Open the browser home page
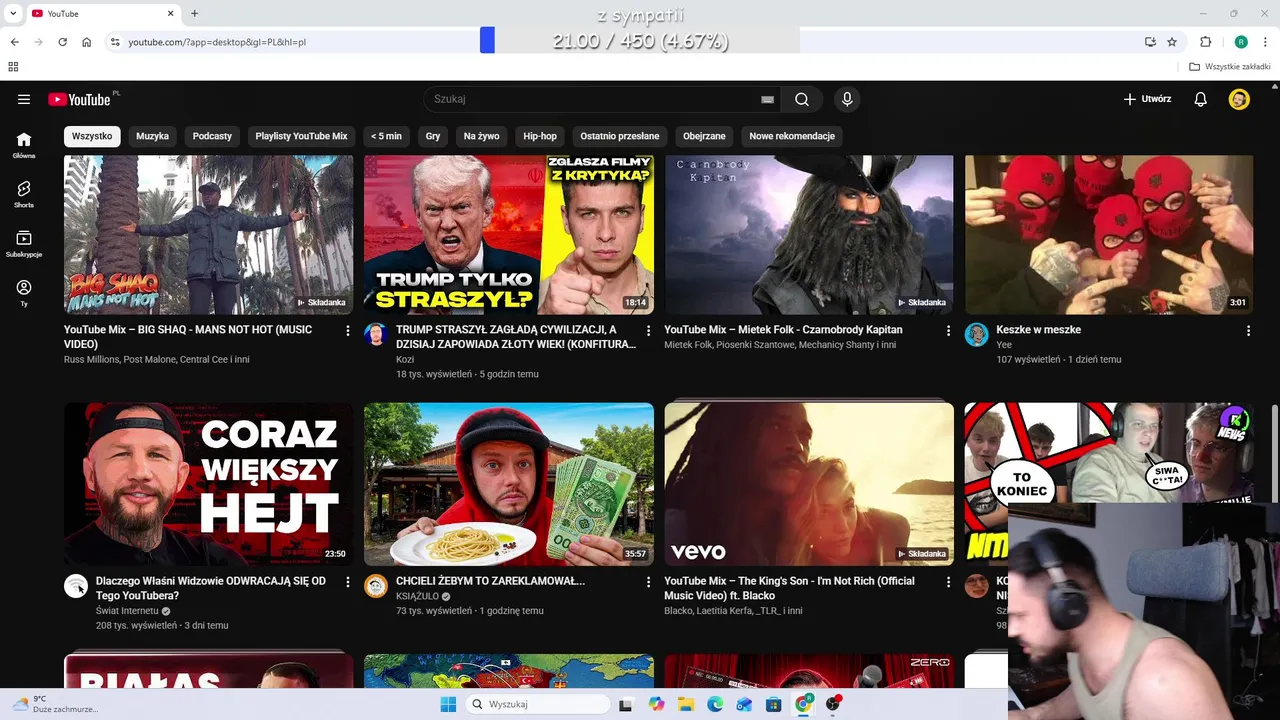The width and height of the screenshot is (1280, 720). tap(87, 42)
